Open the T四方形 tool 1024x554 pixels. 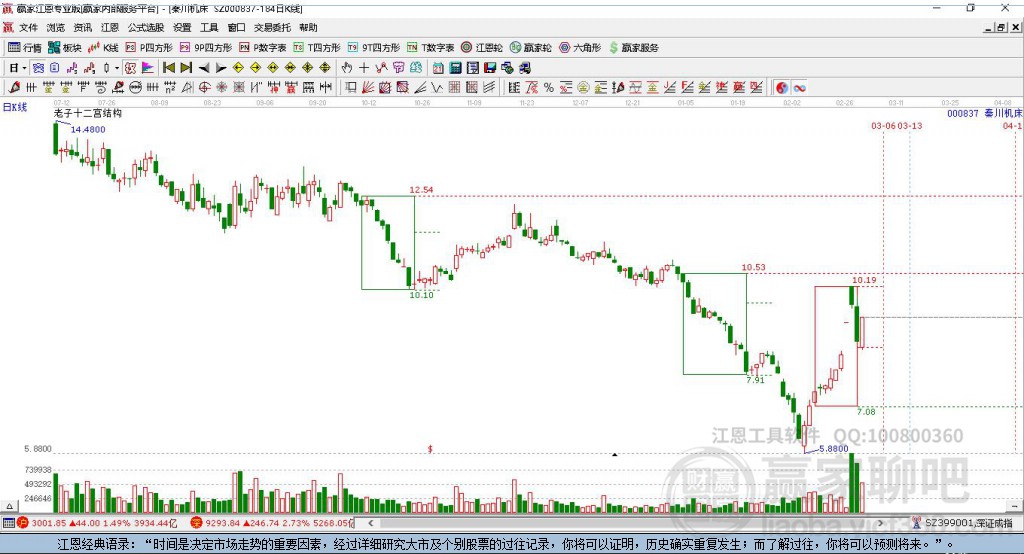317,48
